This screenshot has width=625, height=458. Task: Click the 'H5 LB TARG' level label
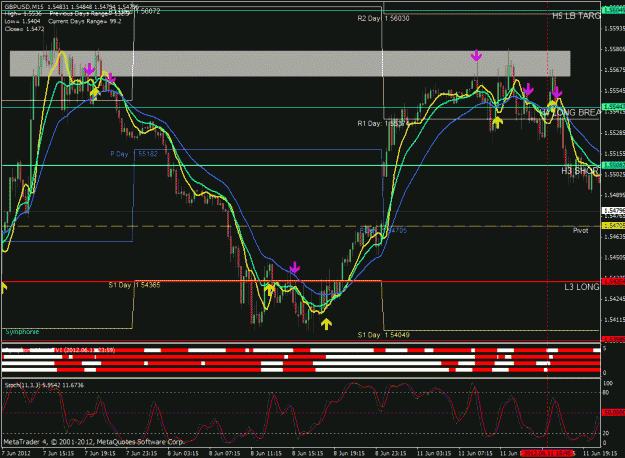(576, 16)
